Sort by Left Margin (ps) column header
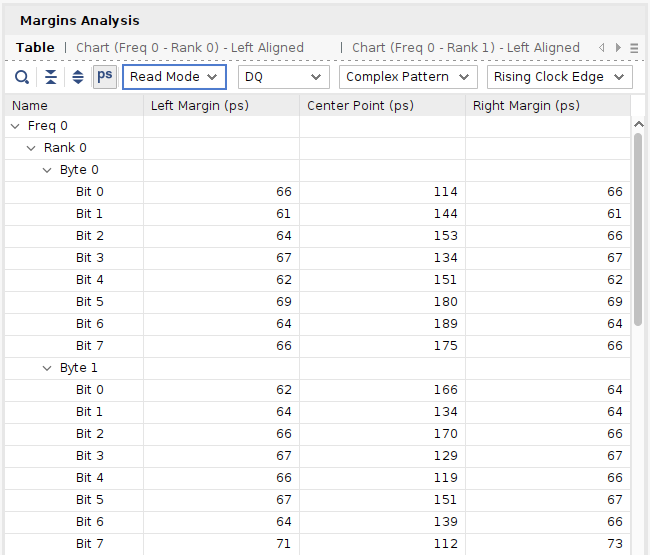Viewport: 650px width, 555px height. coord(221,105)
